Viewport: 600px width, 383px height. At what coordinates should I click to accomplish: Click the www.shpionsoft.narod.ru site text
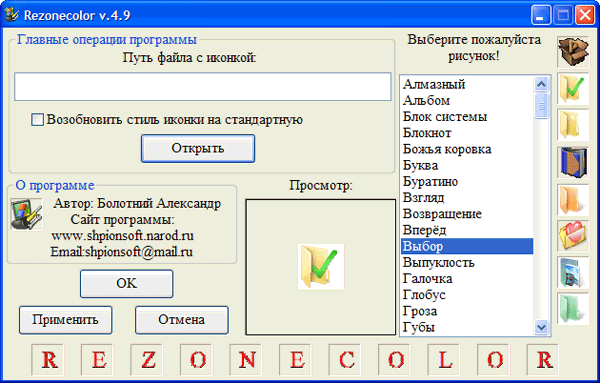coord(122,236)
